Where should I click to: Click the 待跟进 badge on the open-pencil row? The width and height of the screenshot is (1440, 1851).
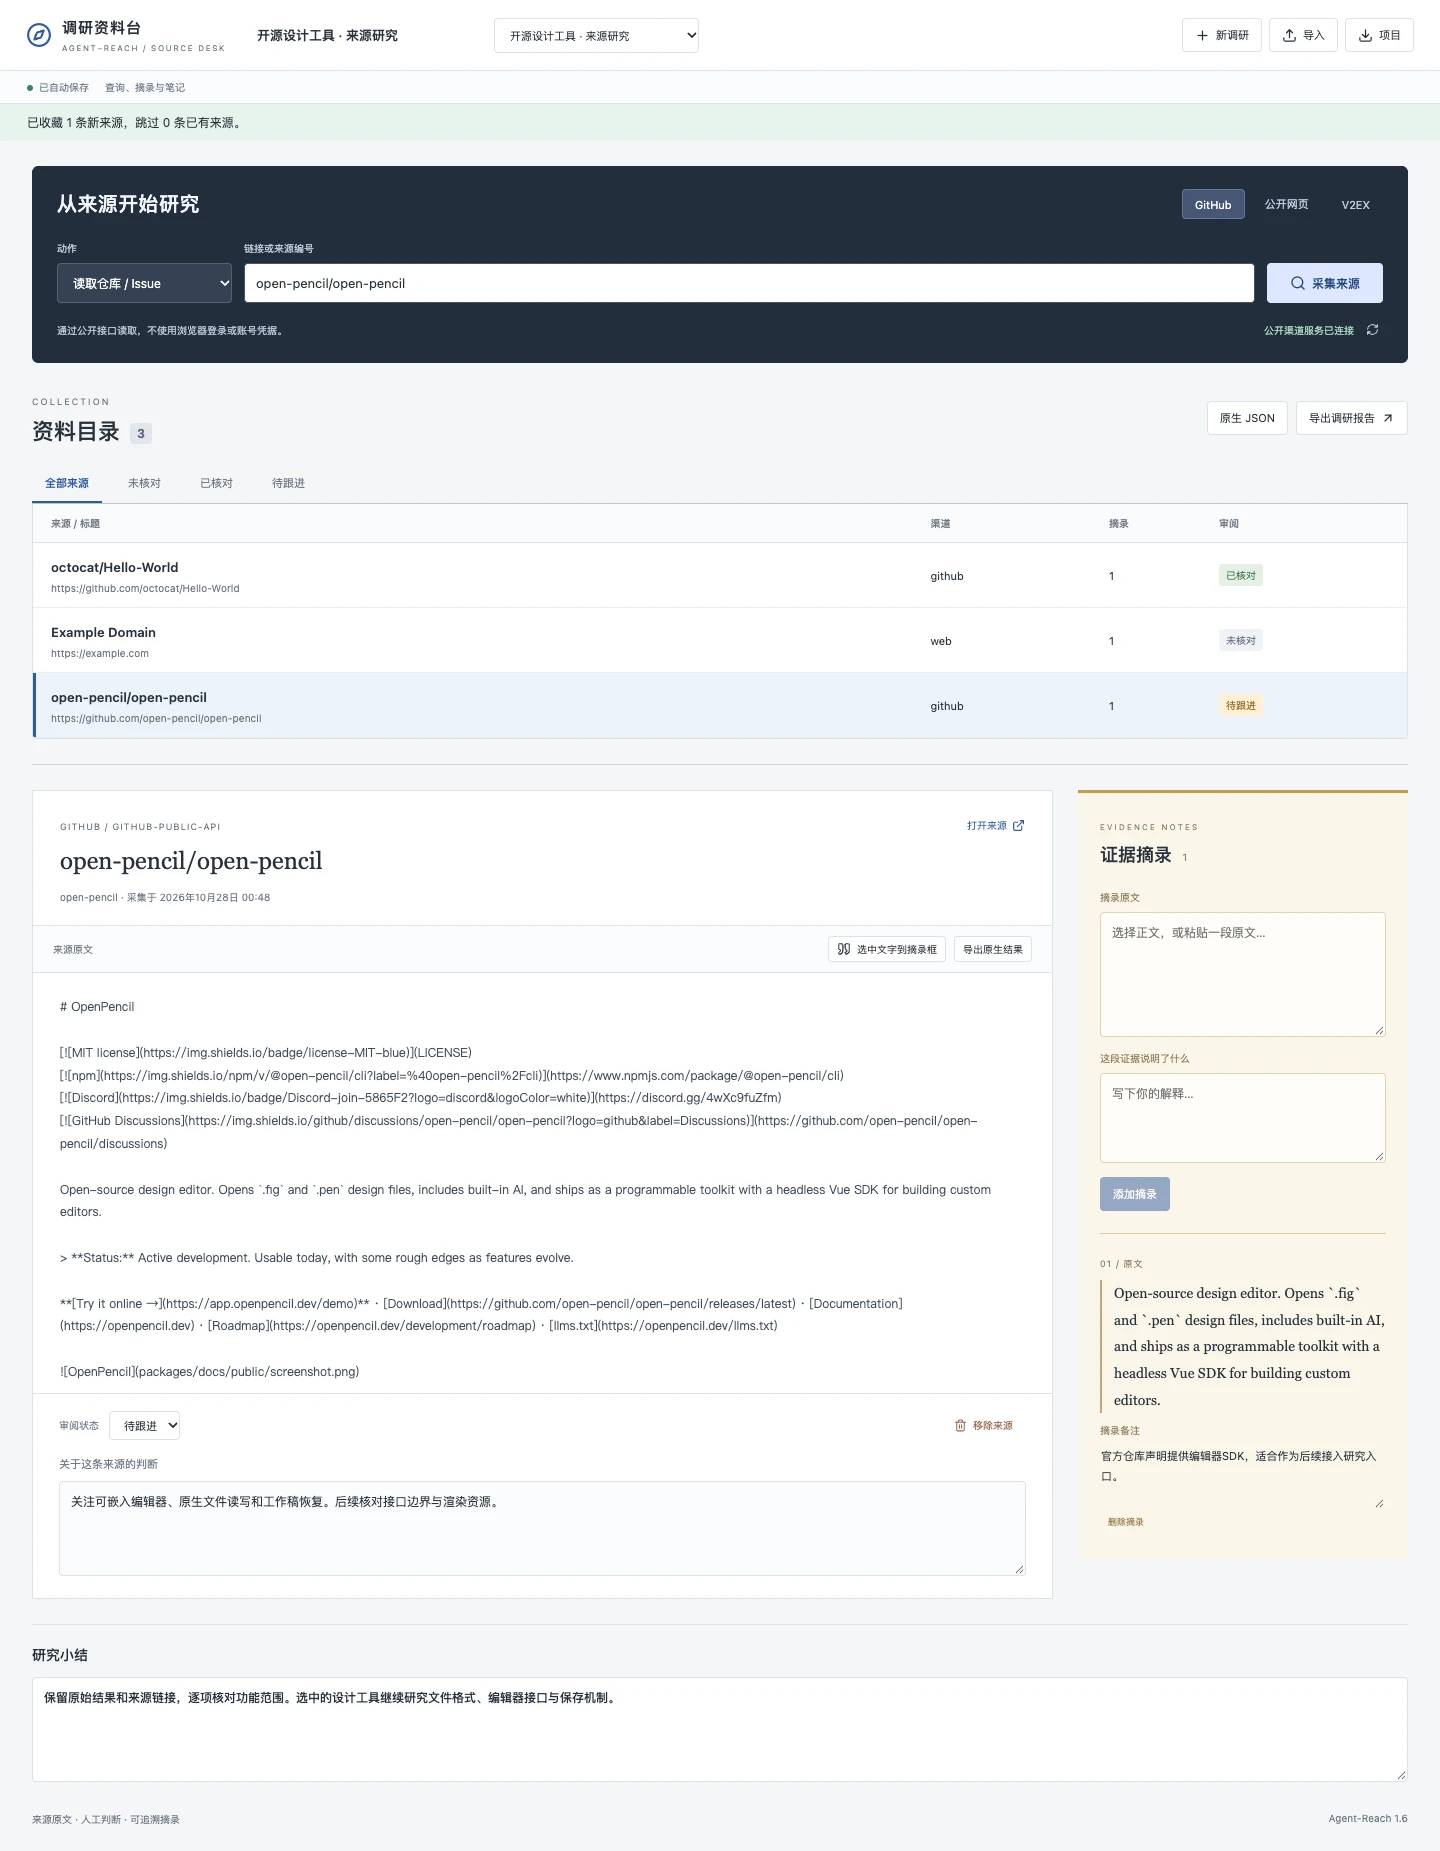coord(1240,705)
